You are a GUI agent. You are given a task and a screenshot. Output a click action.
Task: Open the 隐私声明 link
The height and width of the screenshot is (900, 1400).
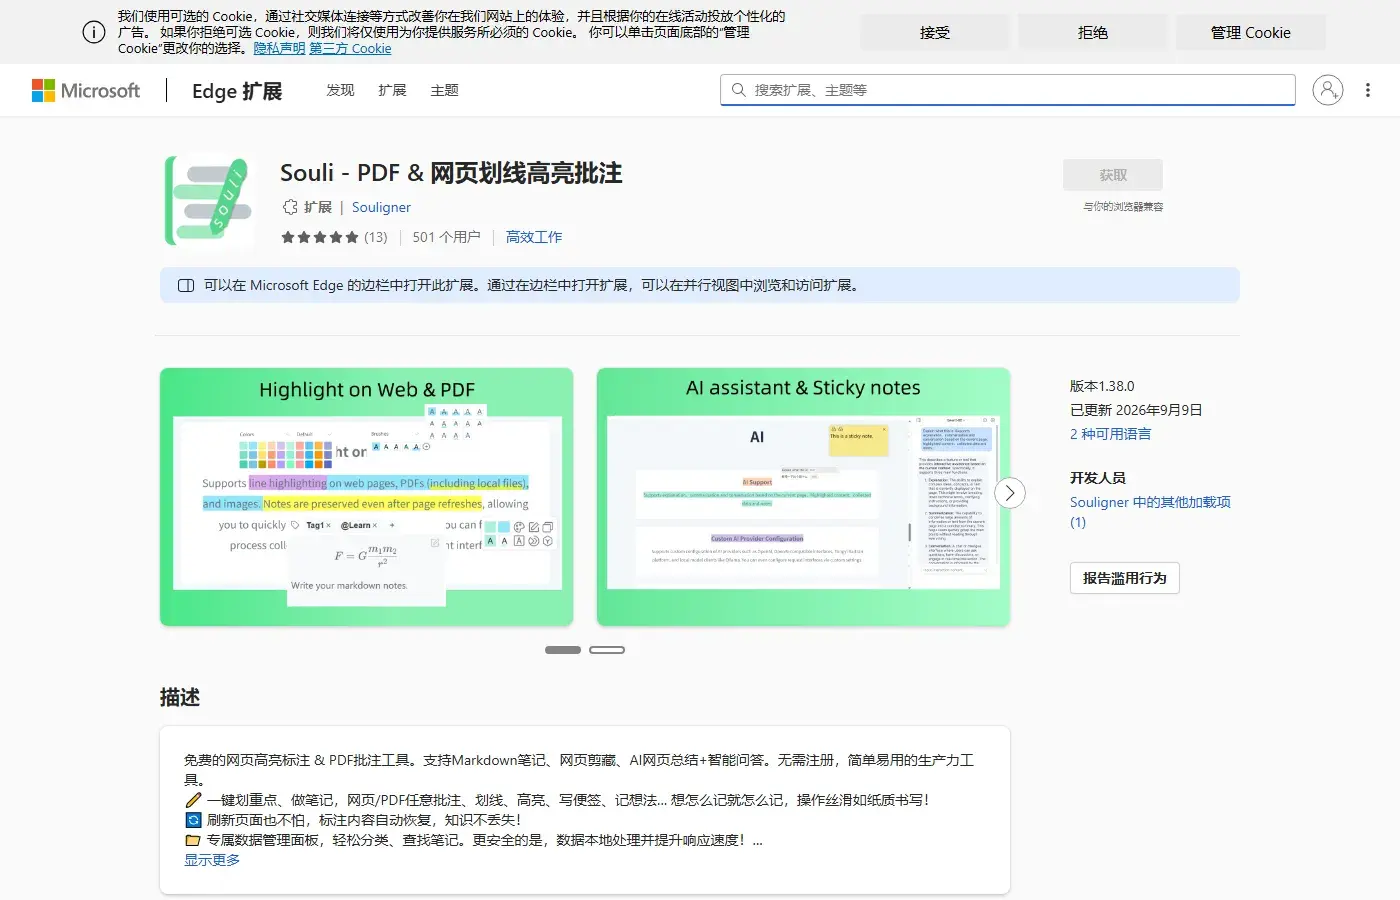[279, 48]
